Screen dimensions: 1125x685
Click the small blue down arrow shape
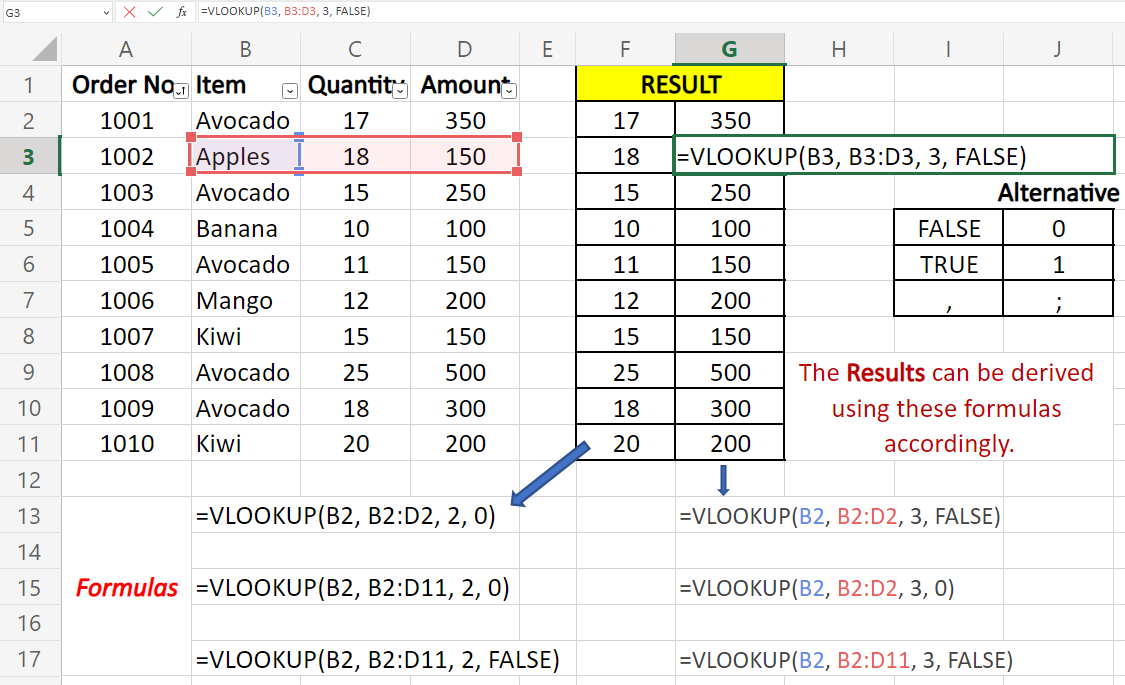[724, 480]
